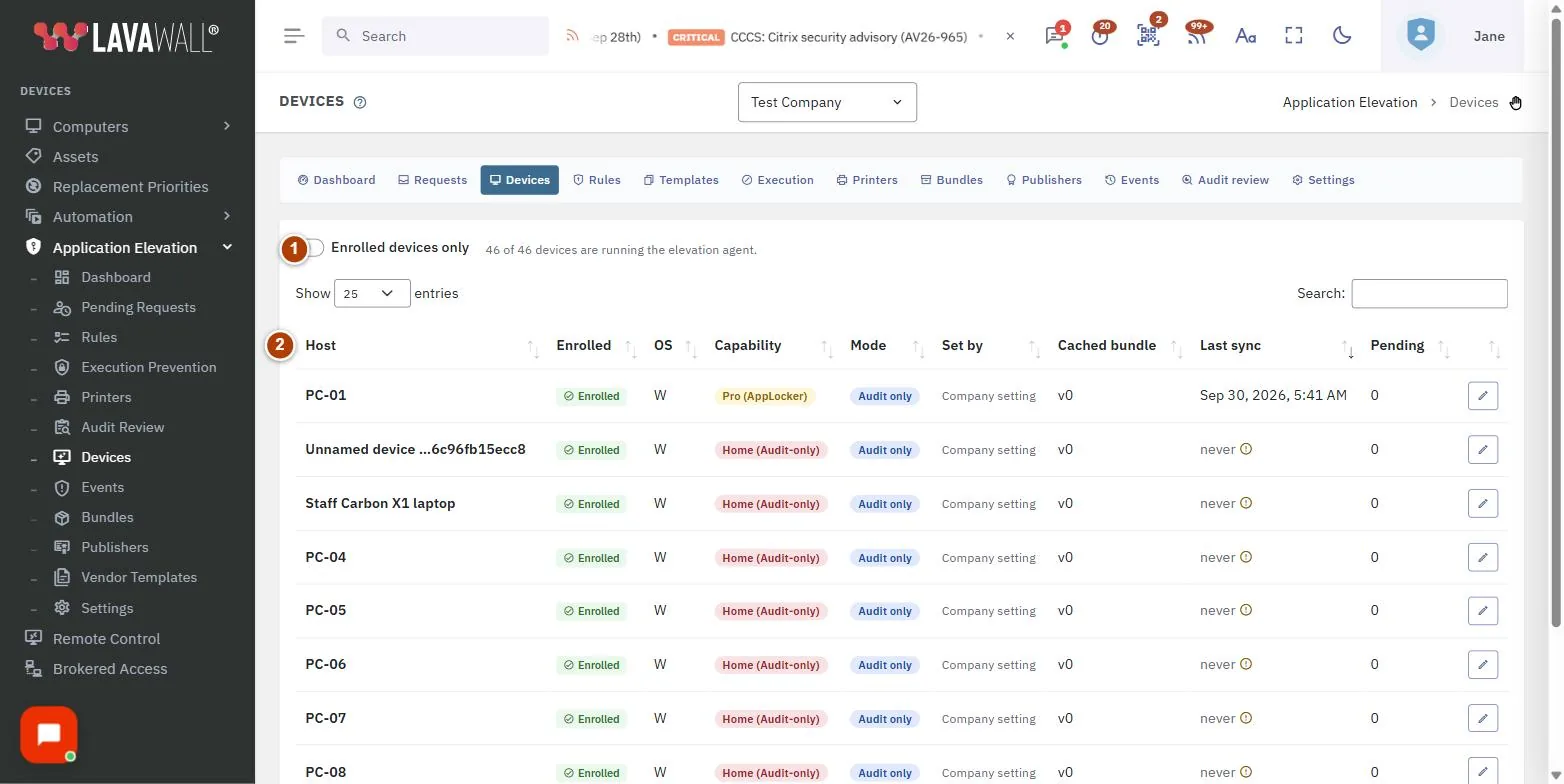This screenshot has height=784, width=1564.
Task: Open Vendor Templates in the sidebar
Action: (x=139, y=577)
